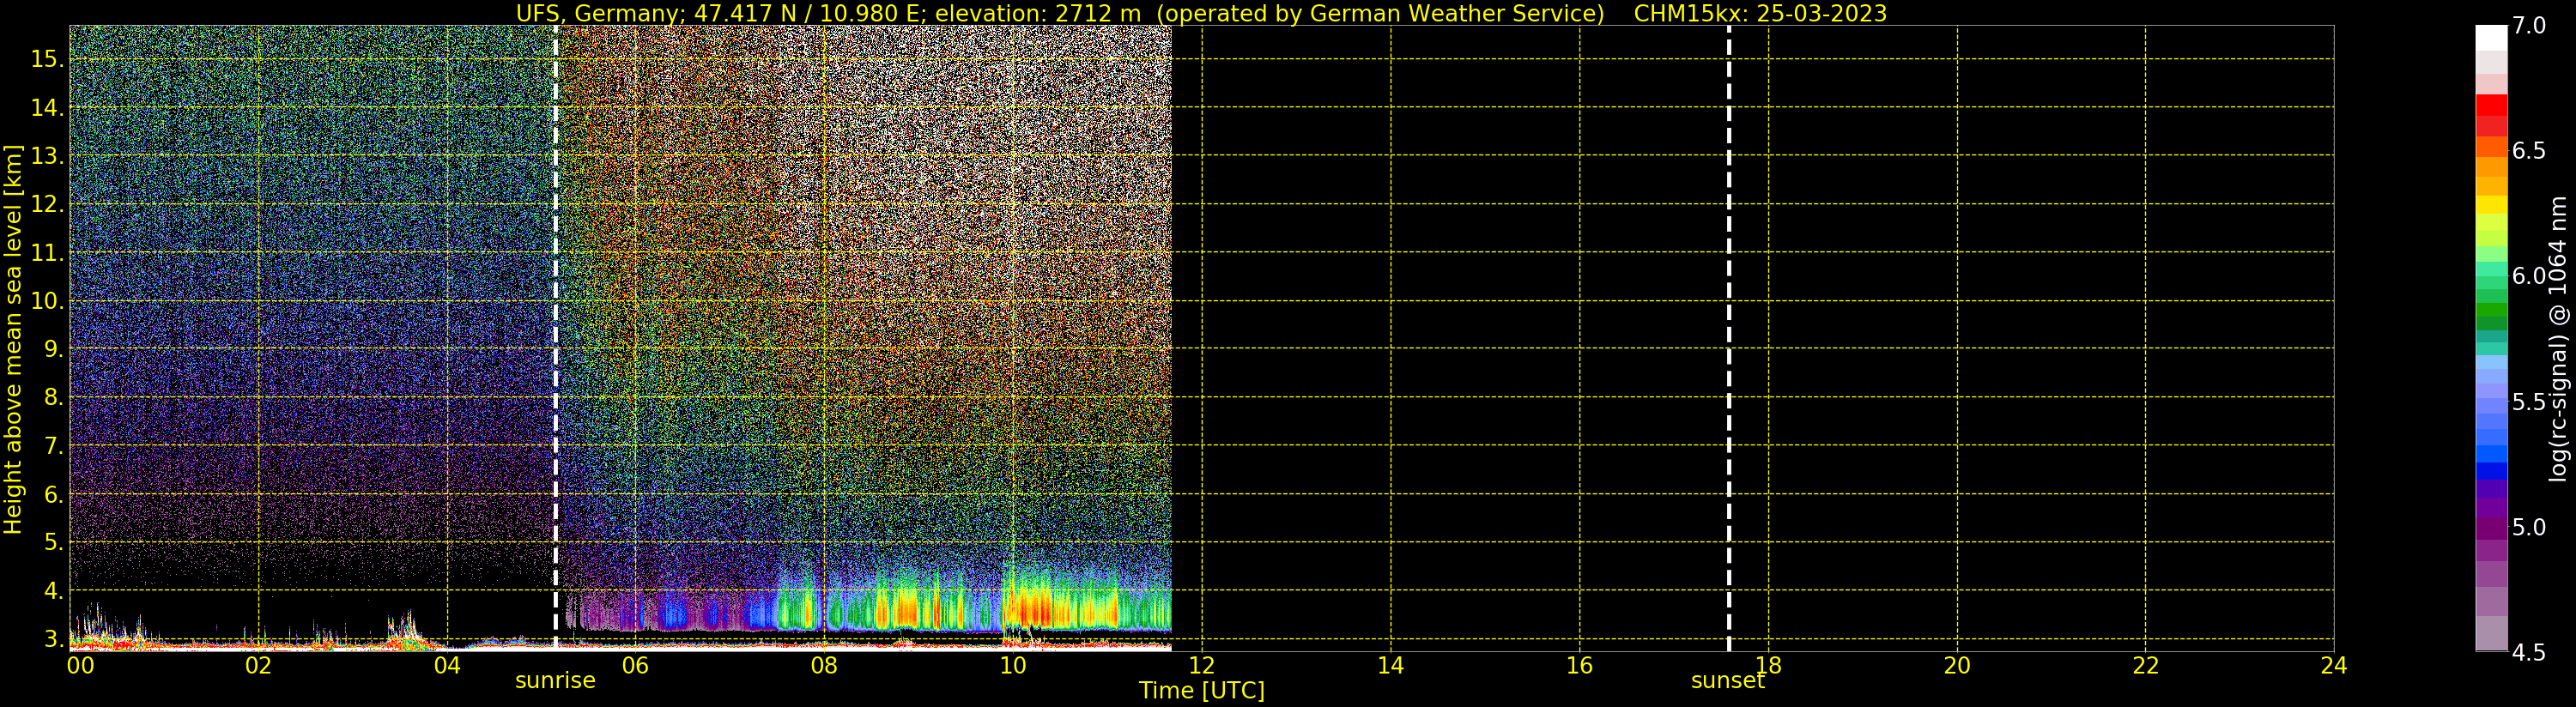Screen dimensions: 2576x707
Task: Click the y-axis tick label '14.'
Action: [47, 107]
